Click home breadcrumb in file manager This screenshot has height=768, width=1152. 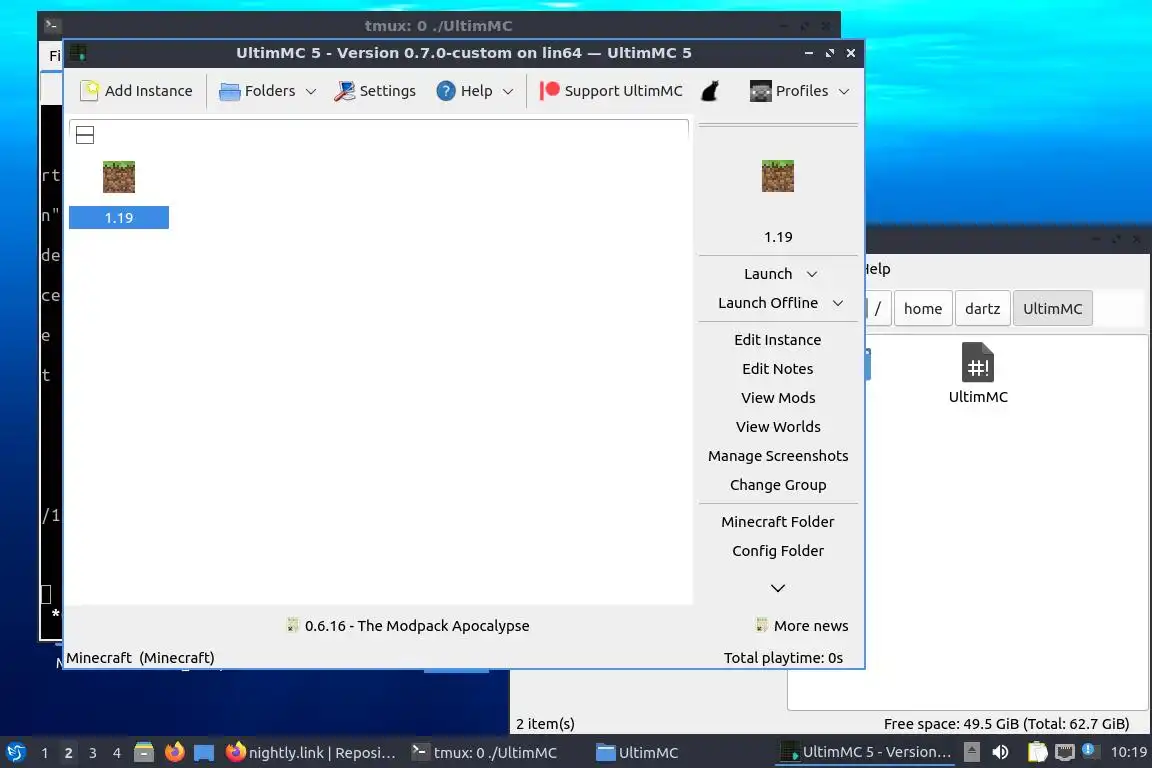[x=923, y=309]
